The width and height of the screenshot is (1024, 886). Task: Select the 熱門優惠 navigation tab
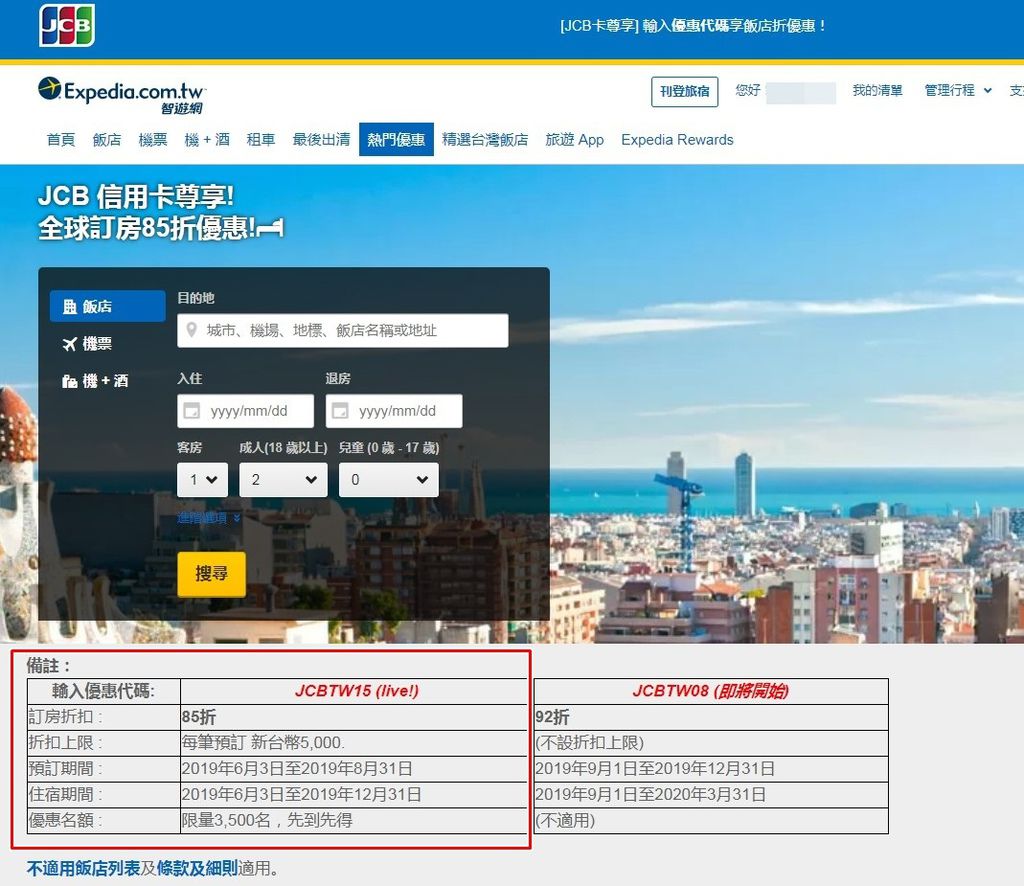point(396,140)
